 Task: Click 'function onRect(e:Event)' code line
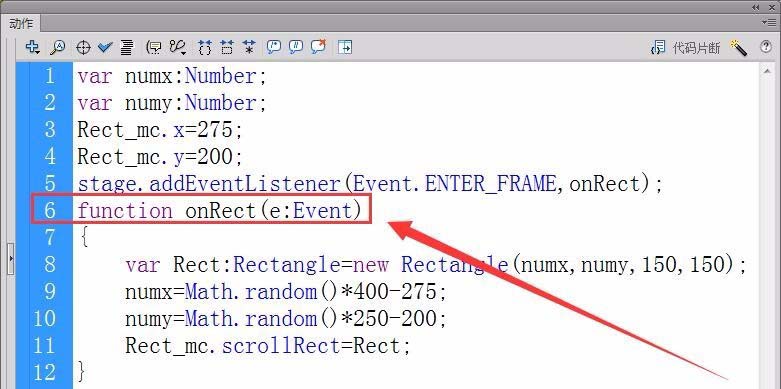(x=220, y=211)
